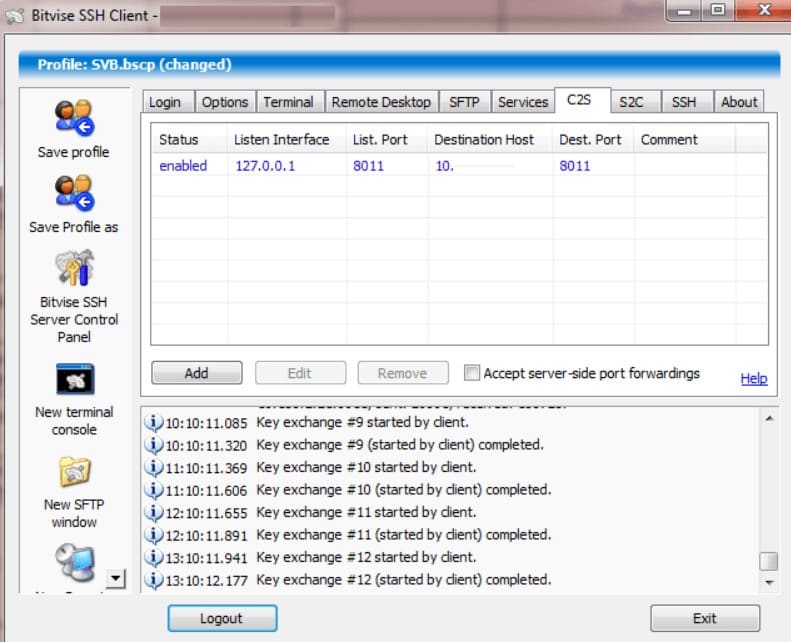The width and height of the screenshot is (791, 642).
Task: Click the Remove button
Action: pos(403,373)
